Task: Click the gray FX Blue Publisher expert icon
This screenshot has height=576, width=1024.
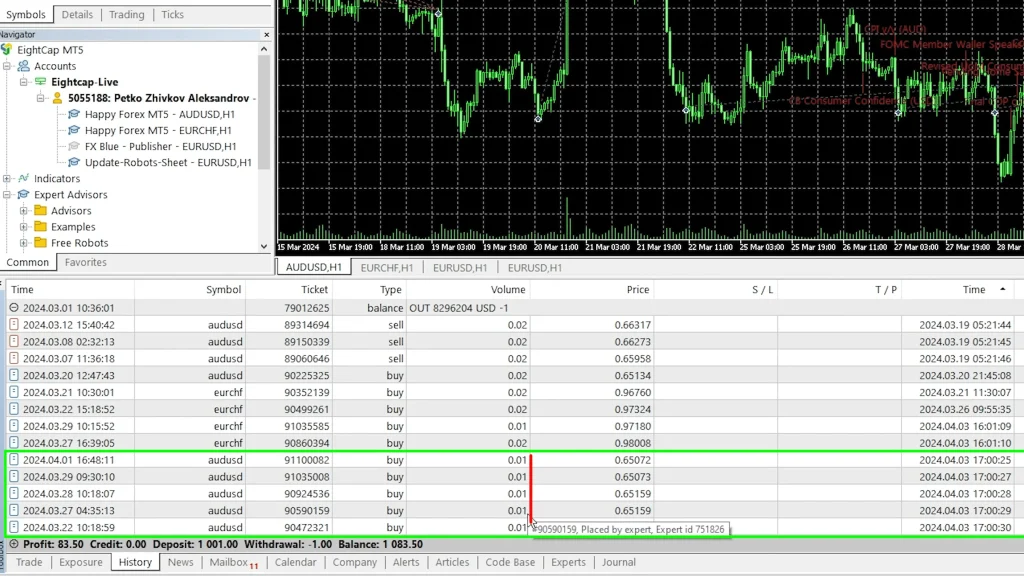Action: tap(74, 146)
